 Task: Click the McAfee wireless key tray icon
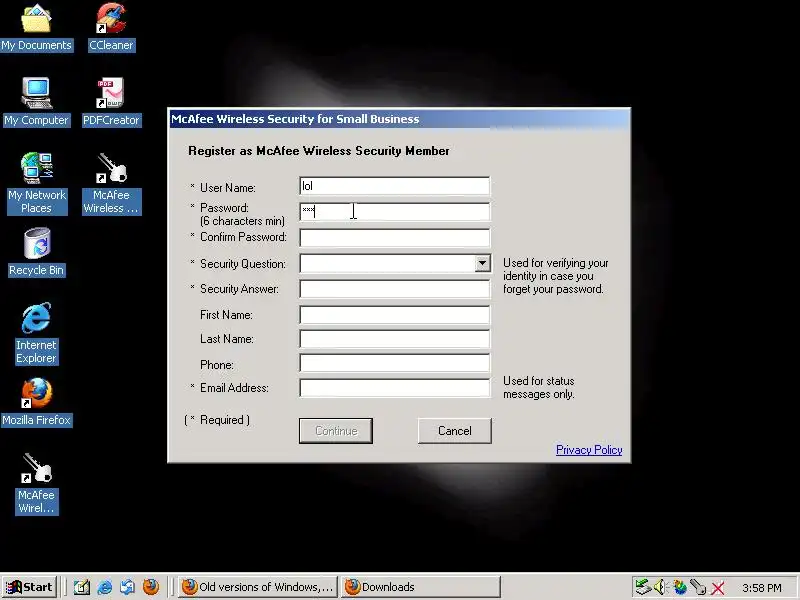(x=698, y=587)
